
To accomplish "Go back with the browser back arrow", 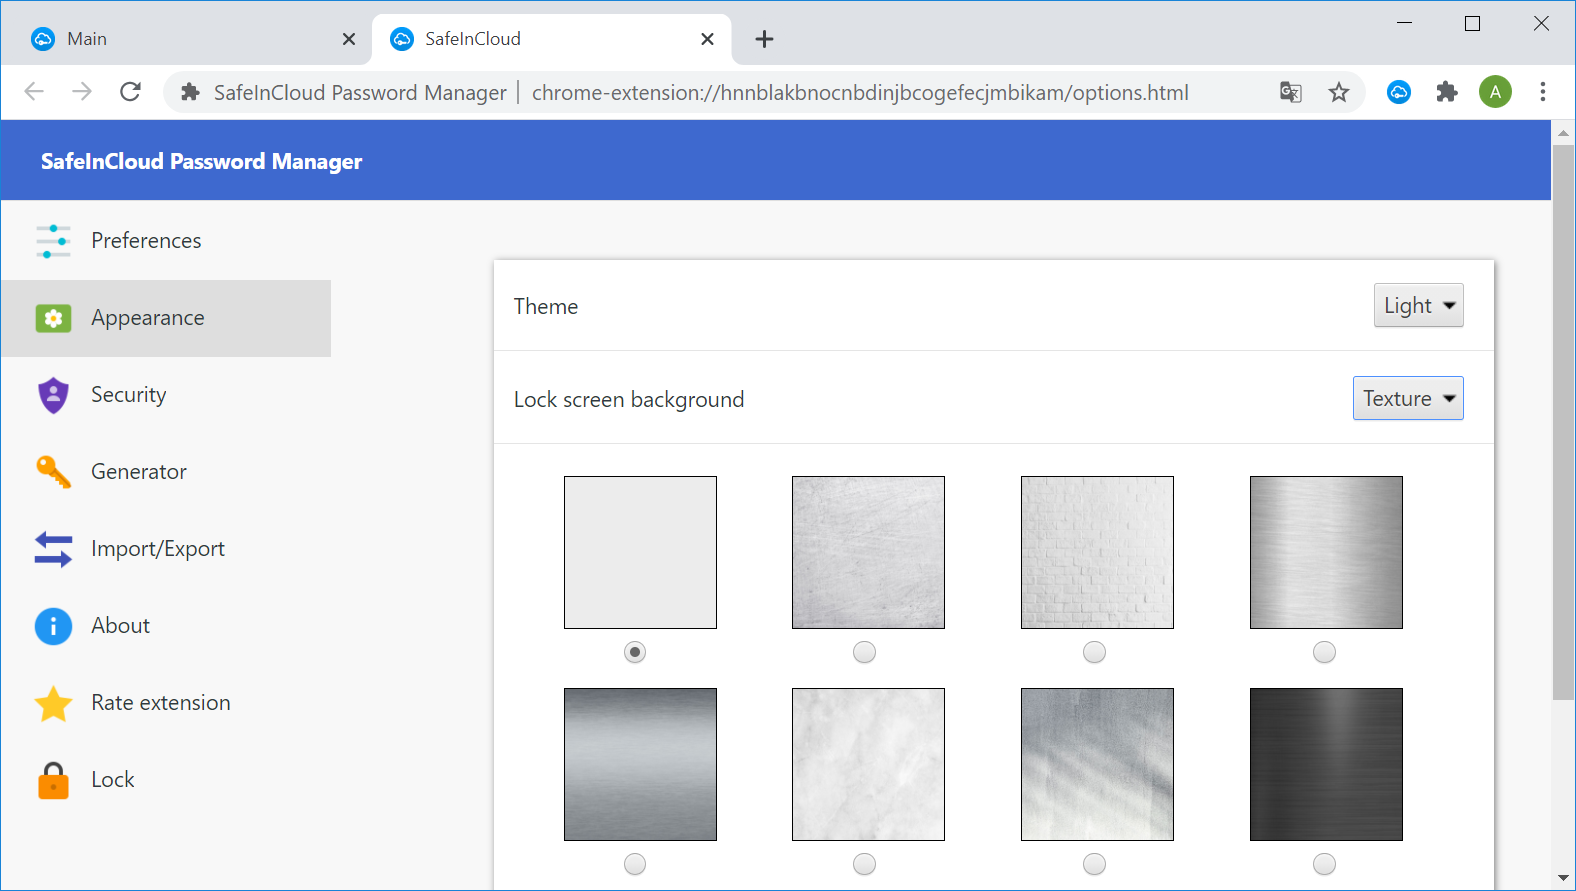I will (x=34, y=92).
